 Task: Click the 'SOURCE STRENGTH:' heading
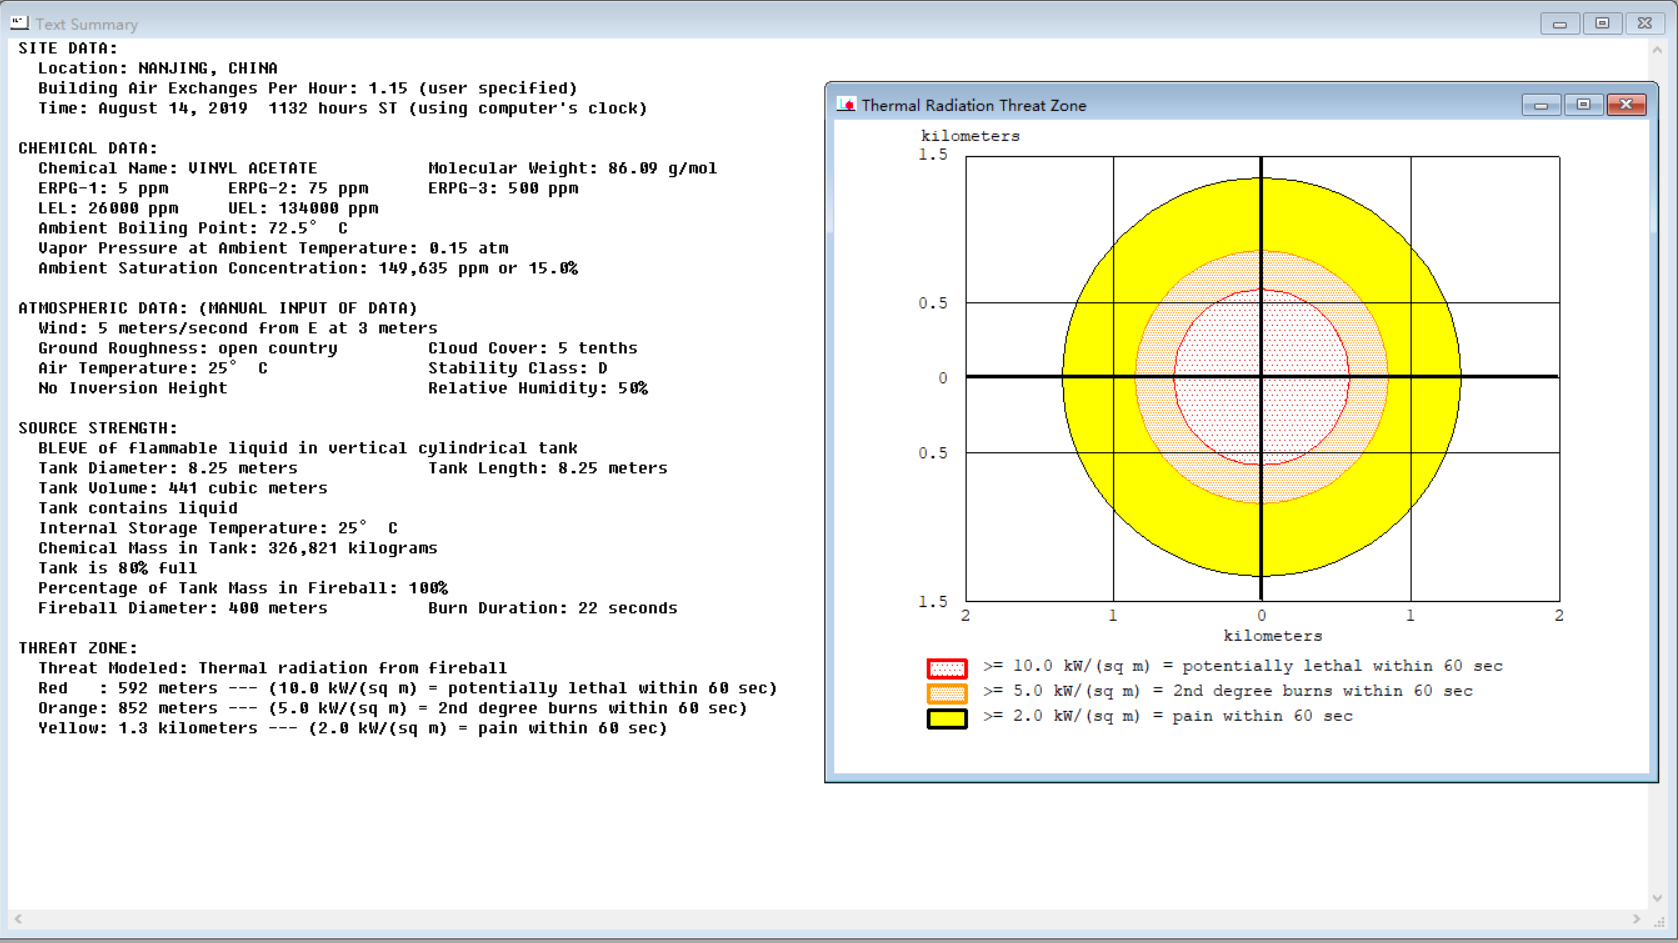pos(98,428)
